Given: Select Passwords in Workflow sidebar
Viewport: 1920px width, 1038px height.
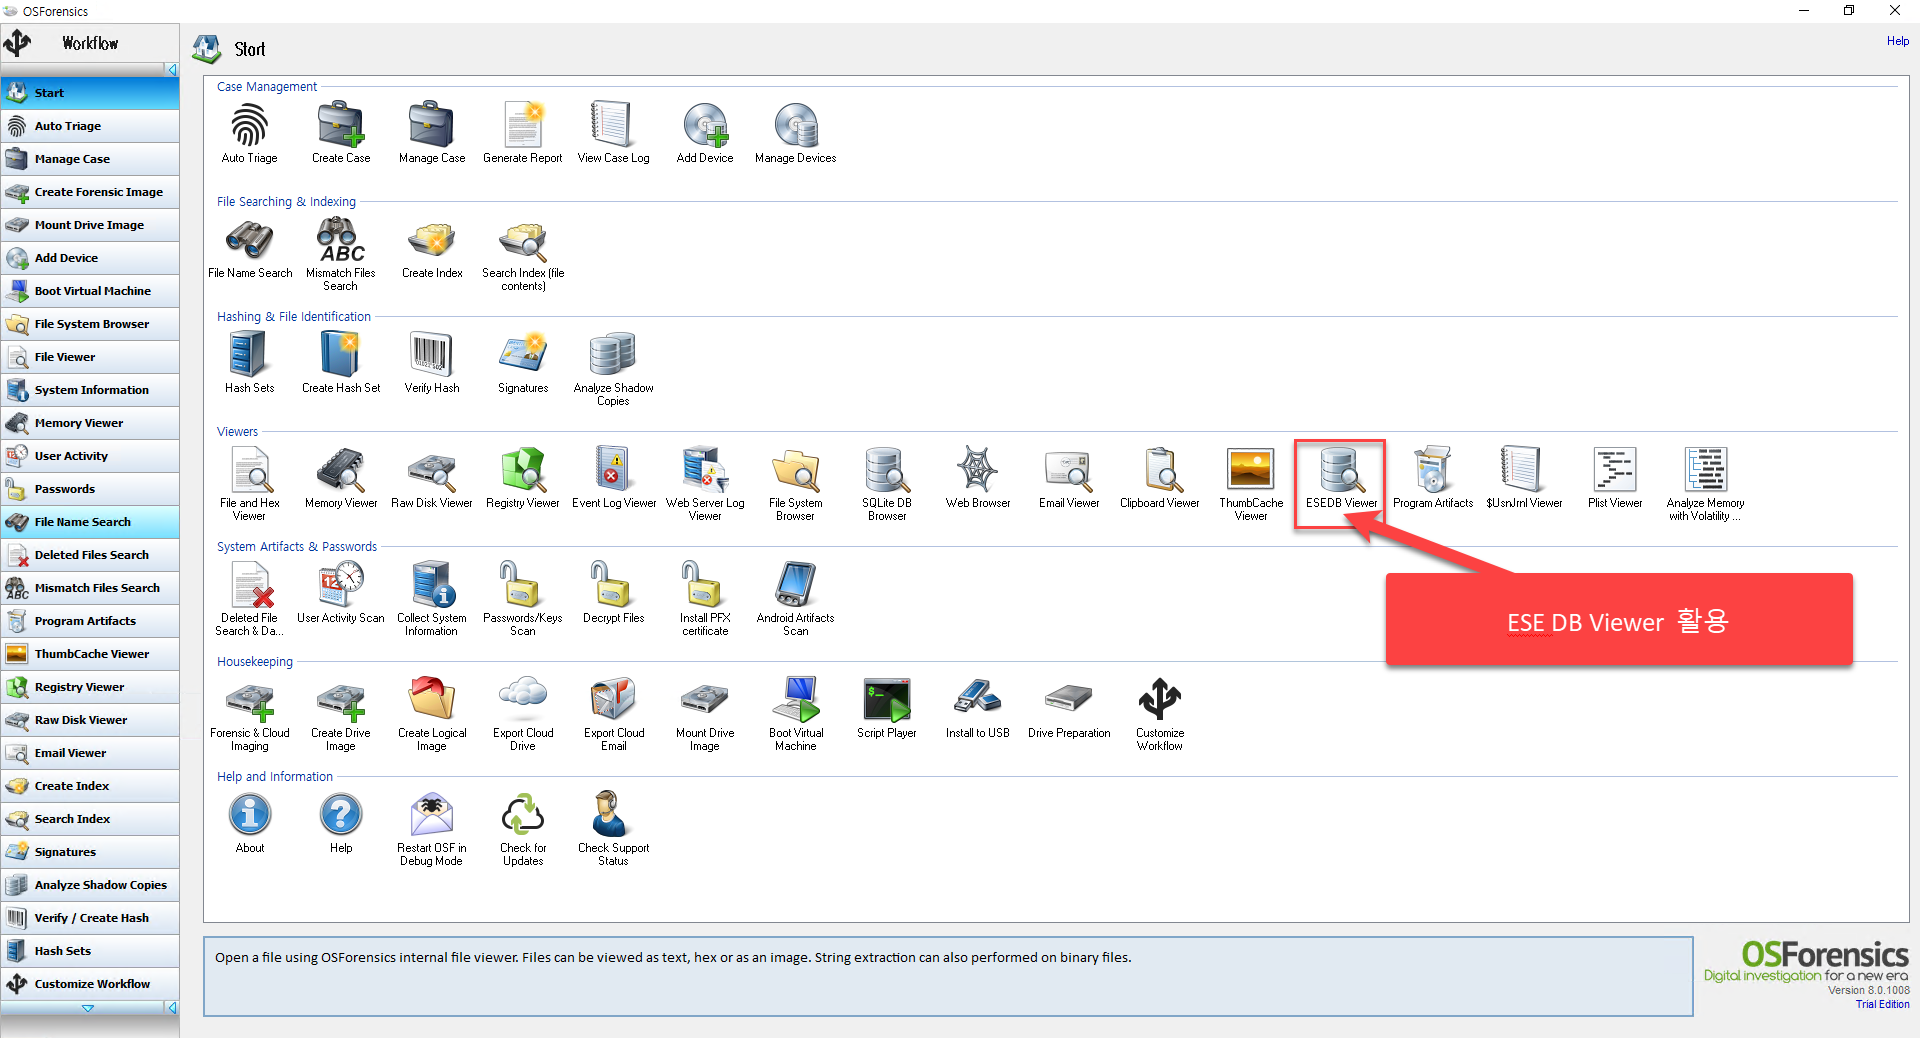Looking at the screenshot, I should (90, 489).
